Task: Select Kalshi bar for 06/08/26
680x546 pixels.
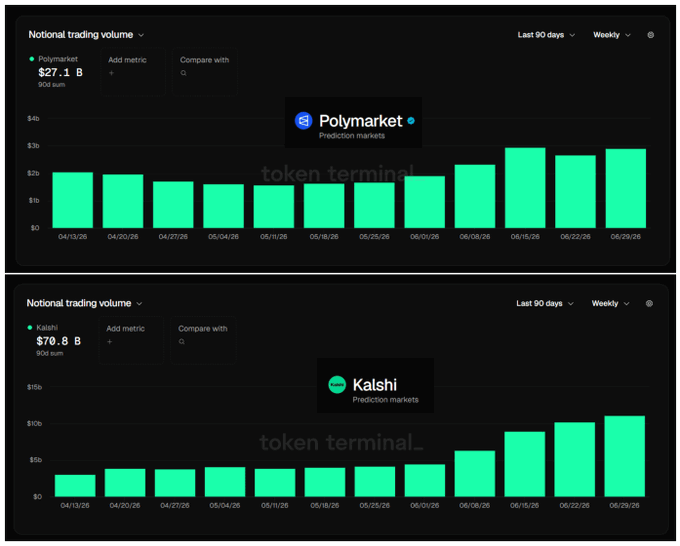Action: [475, 474]
